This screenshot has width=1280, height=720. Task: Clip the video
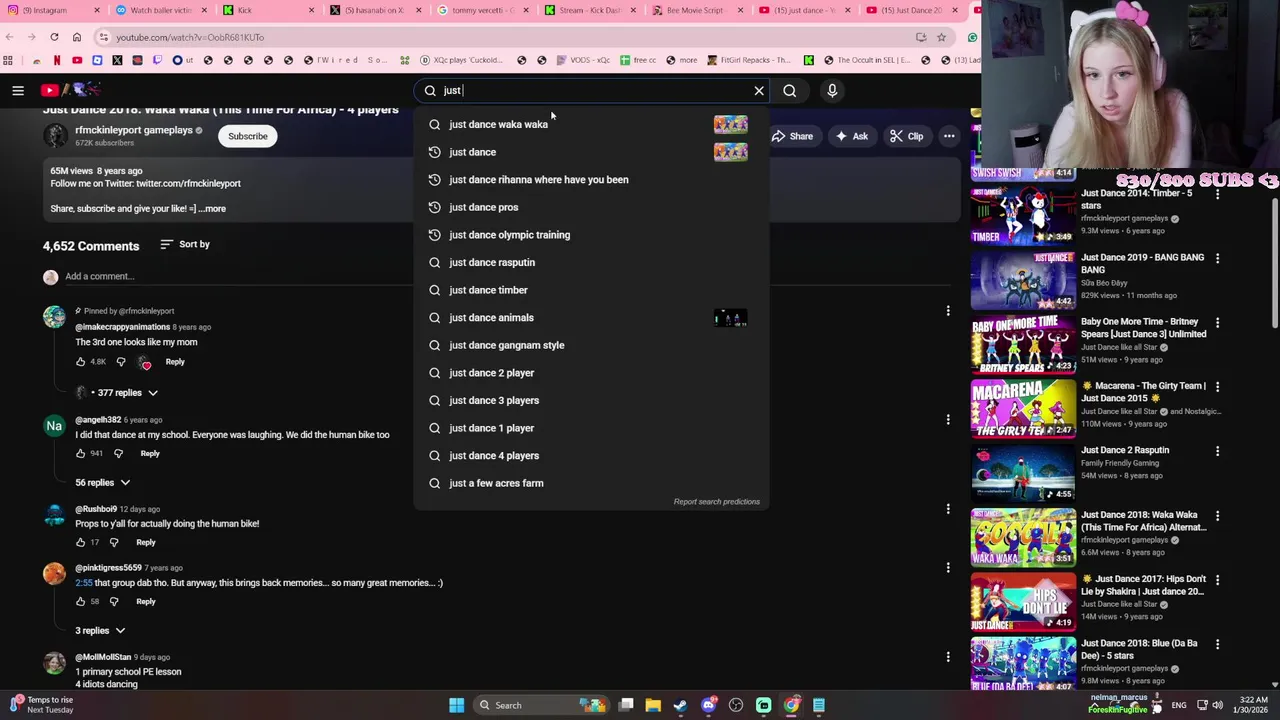click(906, 136)
